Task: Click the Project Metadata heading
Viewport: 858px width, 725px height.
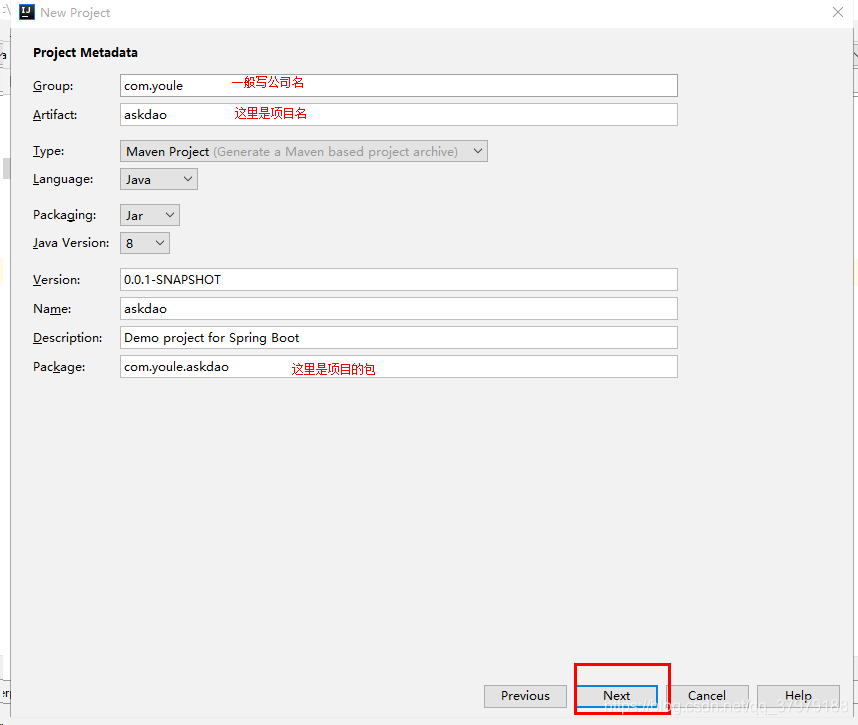Action: pos(85,53)
